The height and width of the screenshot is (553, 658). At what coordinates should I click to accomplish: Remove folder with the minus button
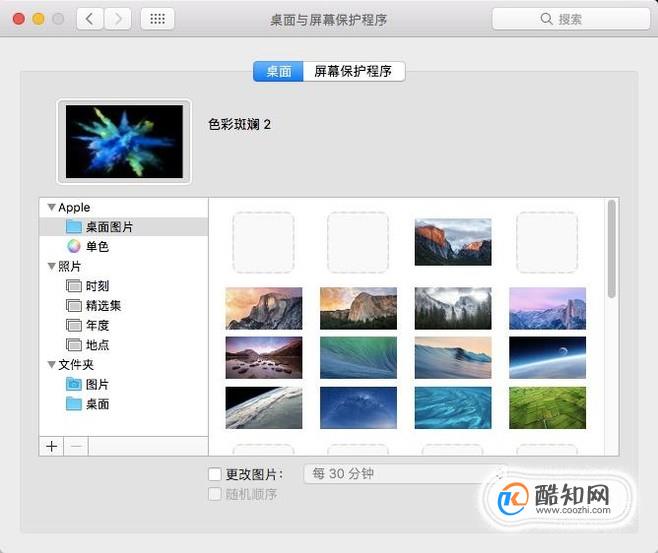tap(76, 446)
